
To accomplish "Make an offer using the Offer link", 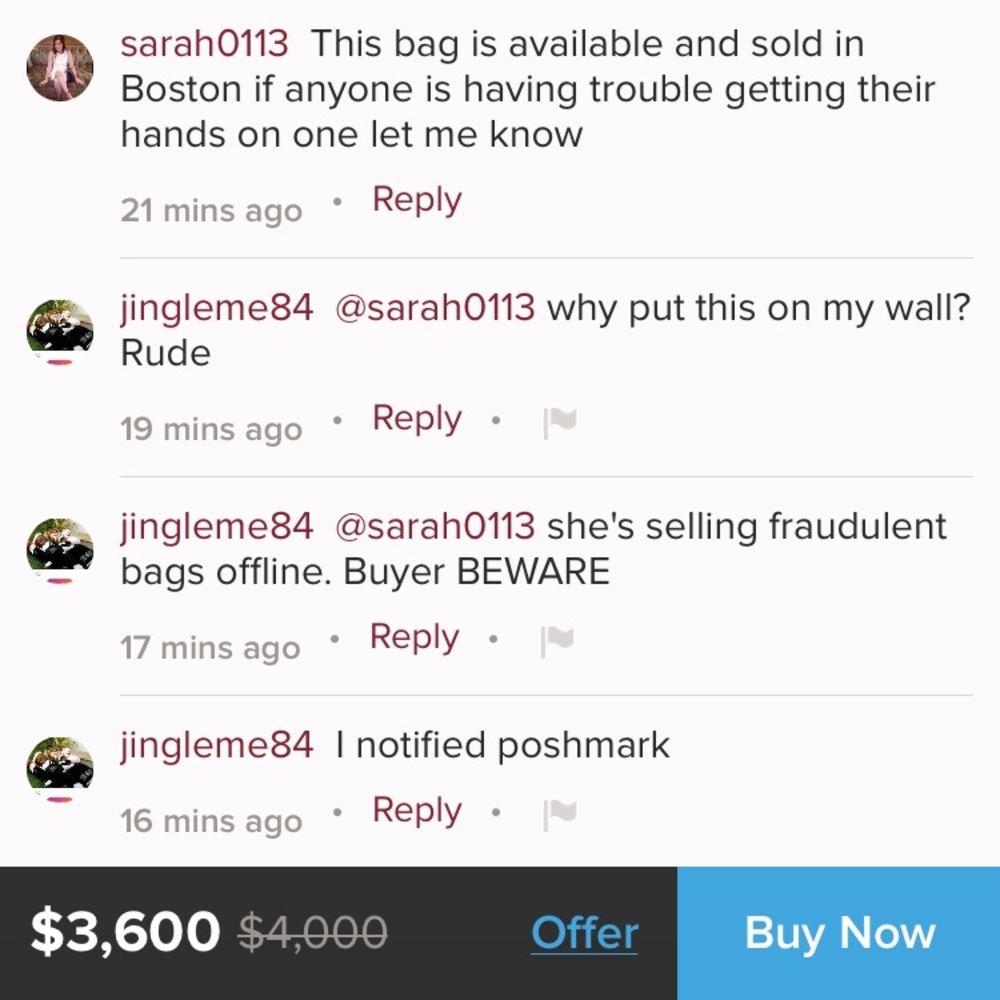I will click(584, 934).
